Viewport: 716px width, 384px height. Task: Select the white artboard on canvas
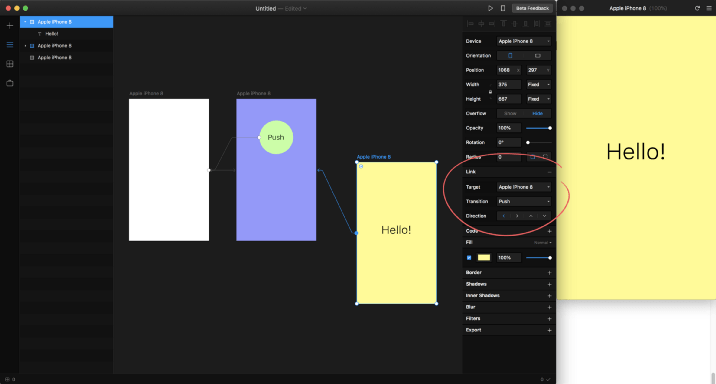click(x=169, y=170)
